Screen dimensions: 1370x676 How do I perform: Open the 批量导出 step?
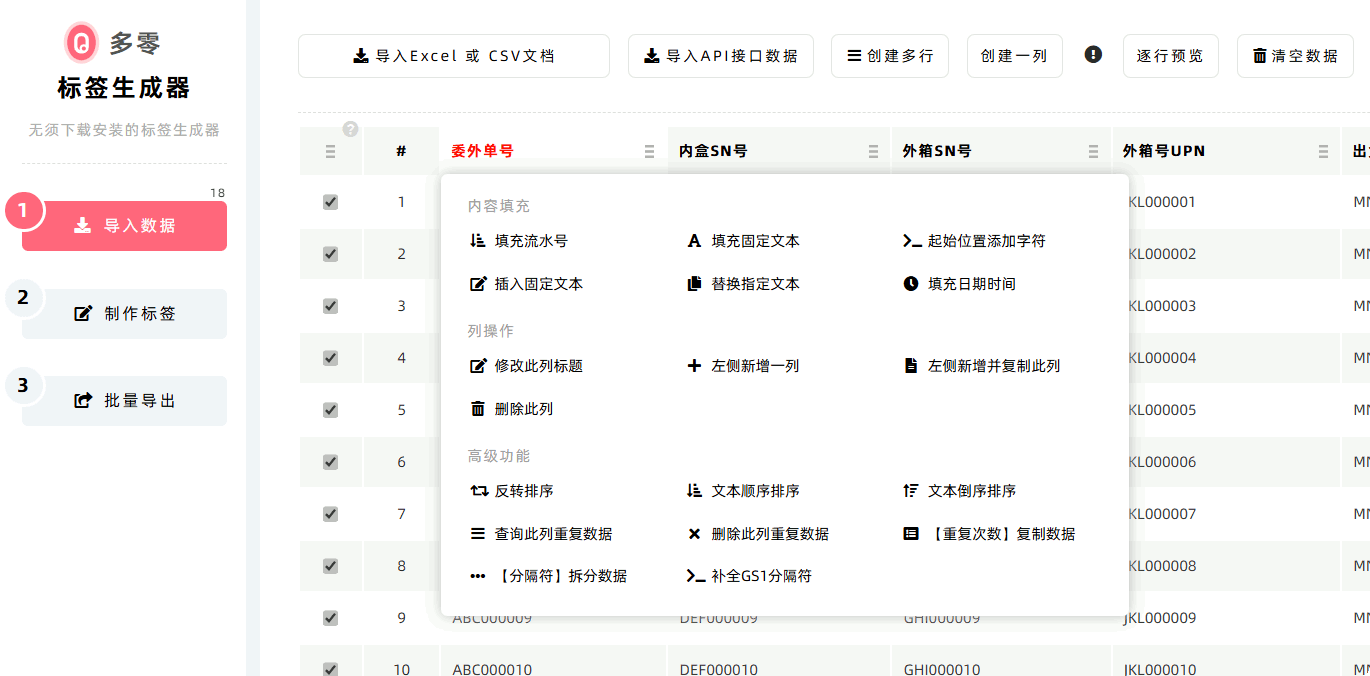[x=125, y=401]
